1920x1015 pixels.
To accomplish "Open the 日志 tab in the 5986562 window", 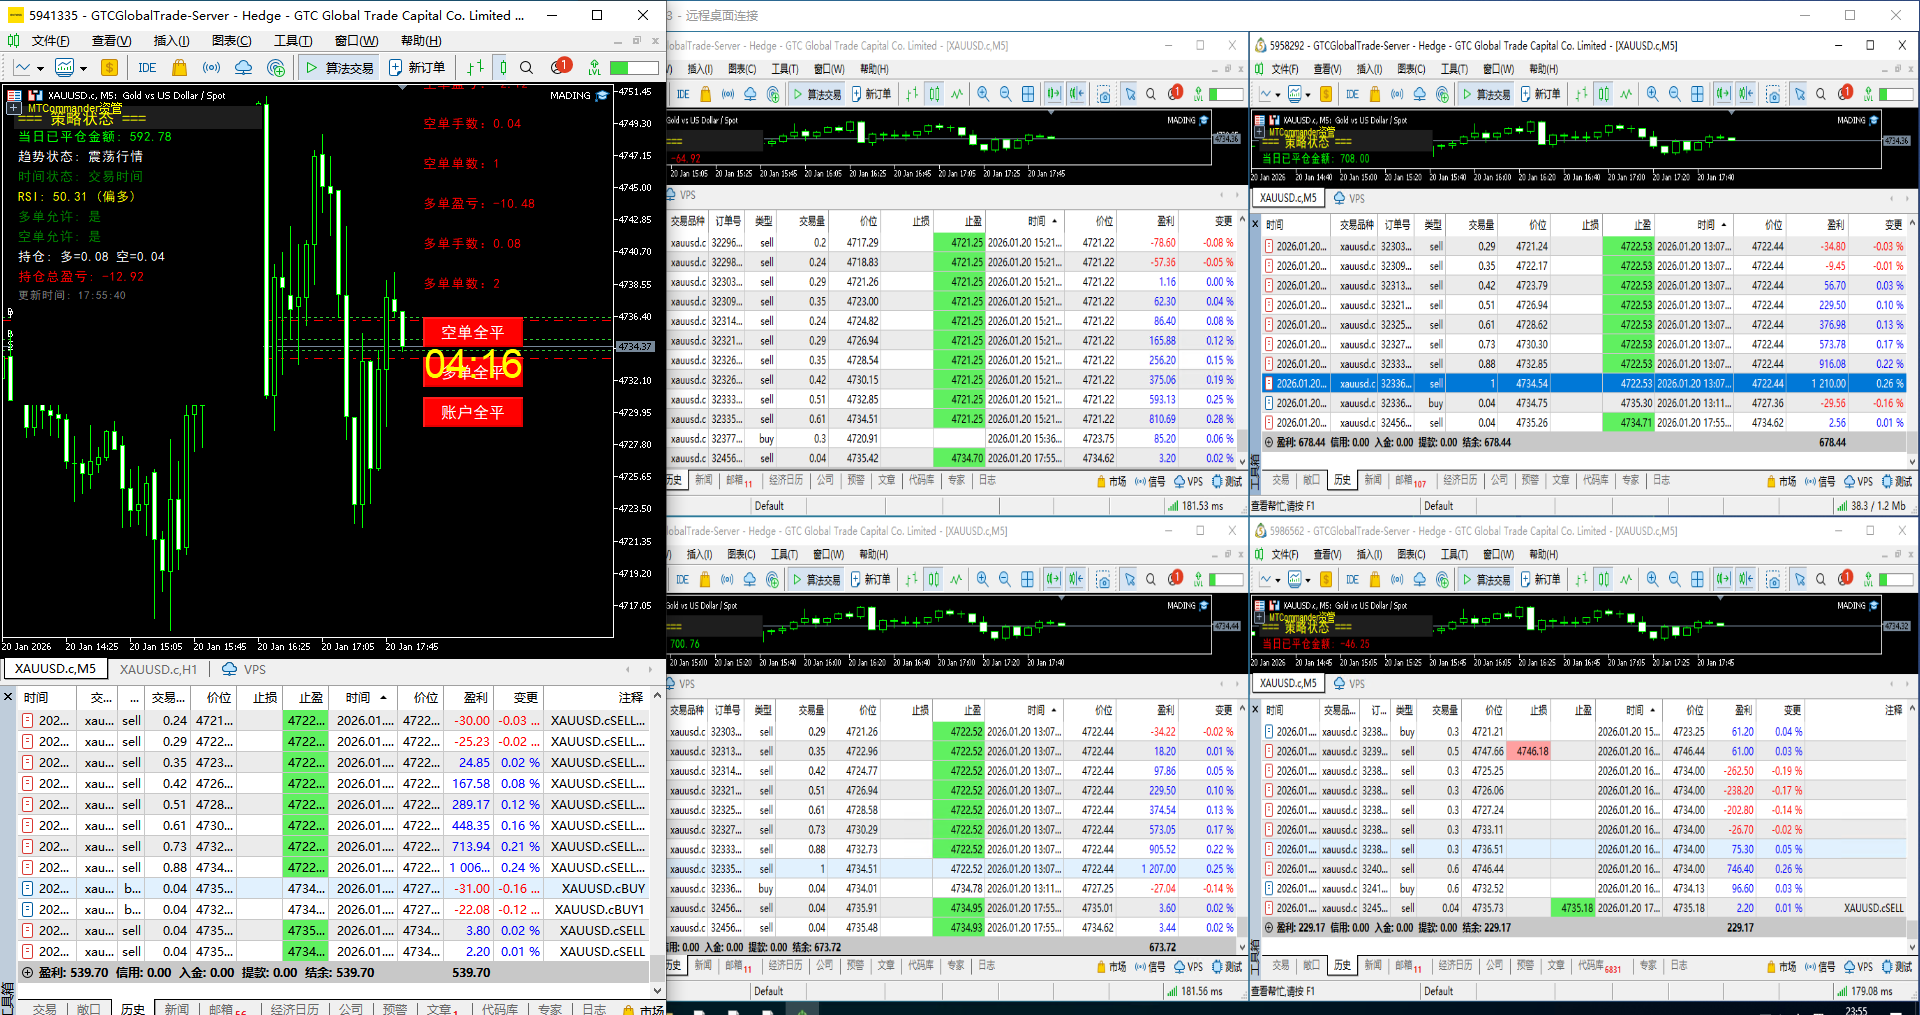I will (1678, 965).
